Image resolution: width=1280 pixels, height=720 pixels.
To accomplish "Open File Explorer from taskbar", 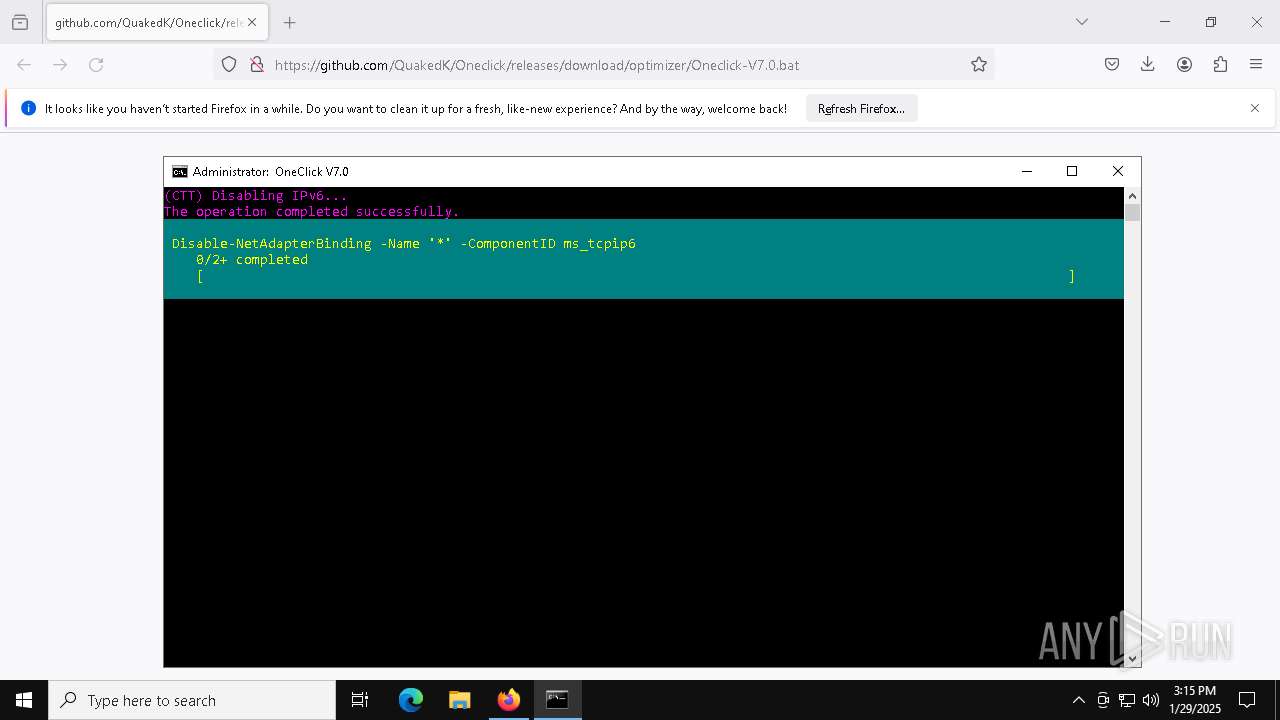I will [x=460, y=700].
